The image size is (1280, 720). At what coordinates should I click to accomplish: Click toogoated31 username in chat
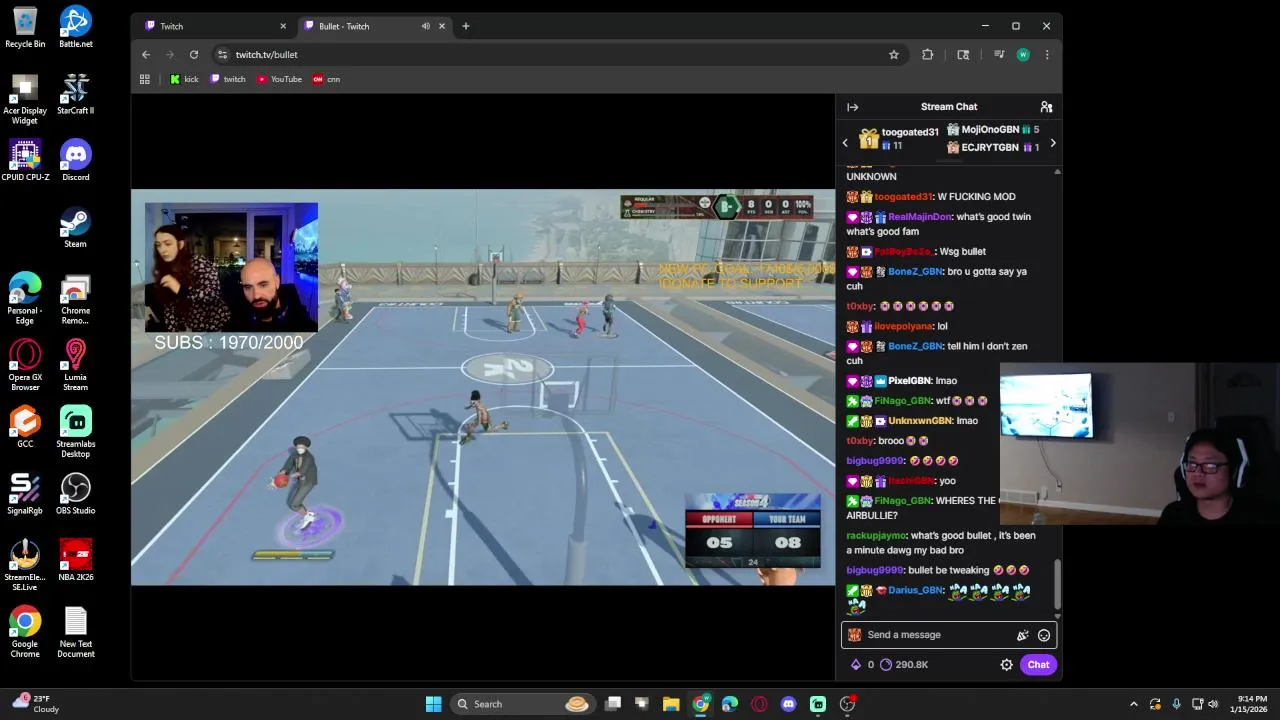pyautogui.click(x=903, y=197)
